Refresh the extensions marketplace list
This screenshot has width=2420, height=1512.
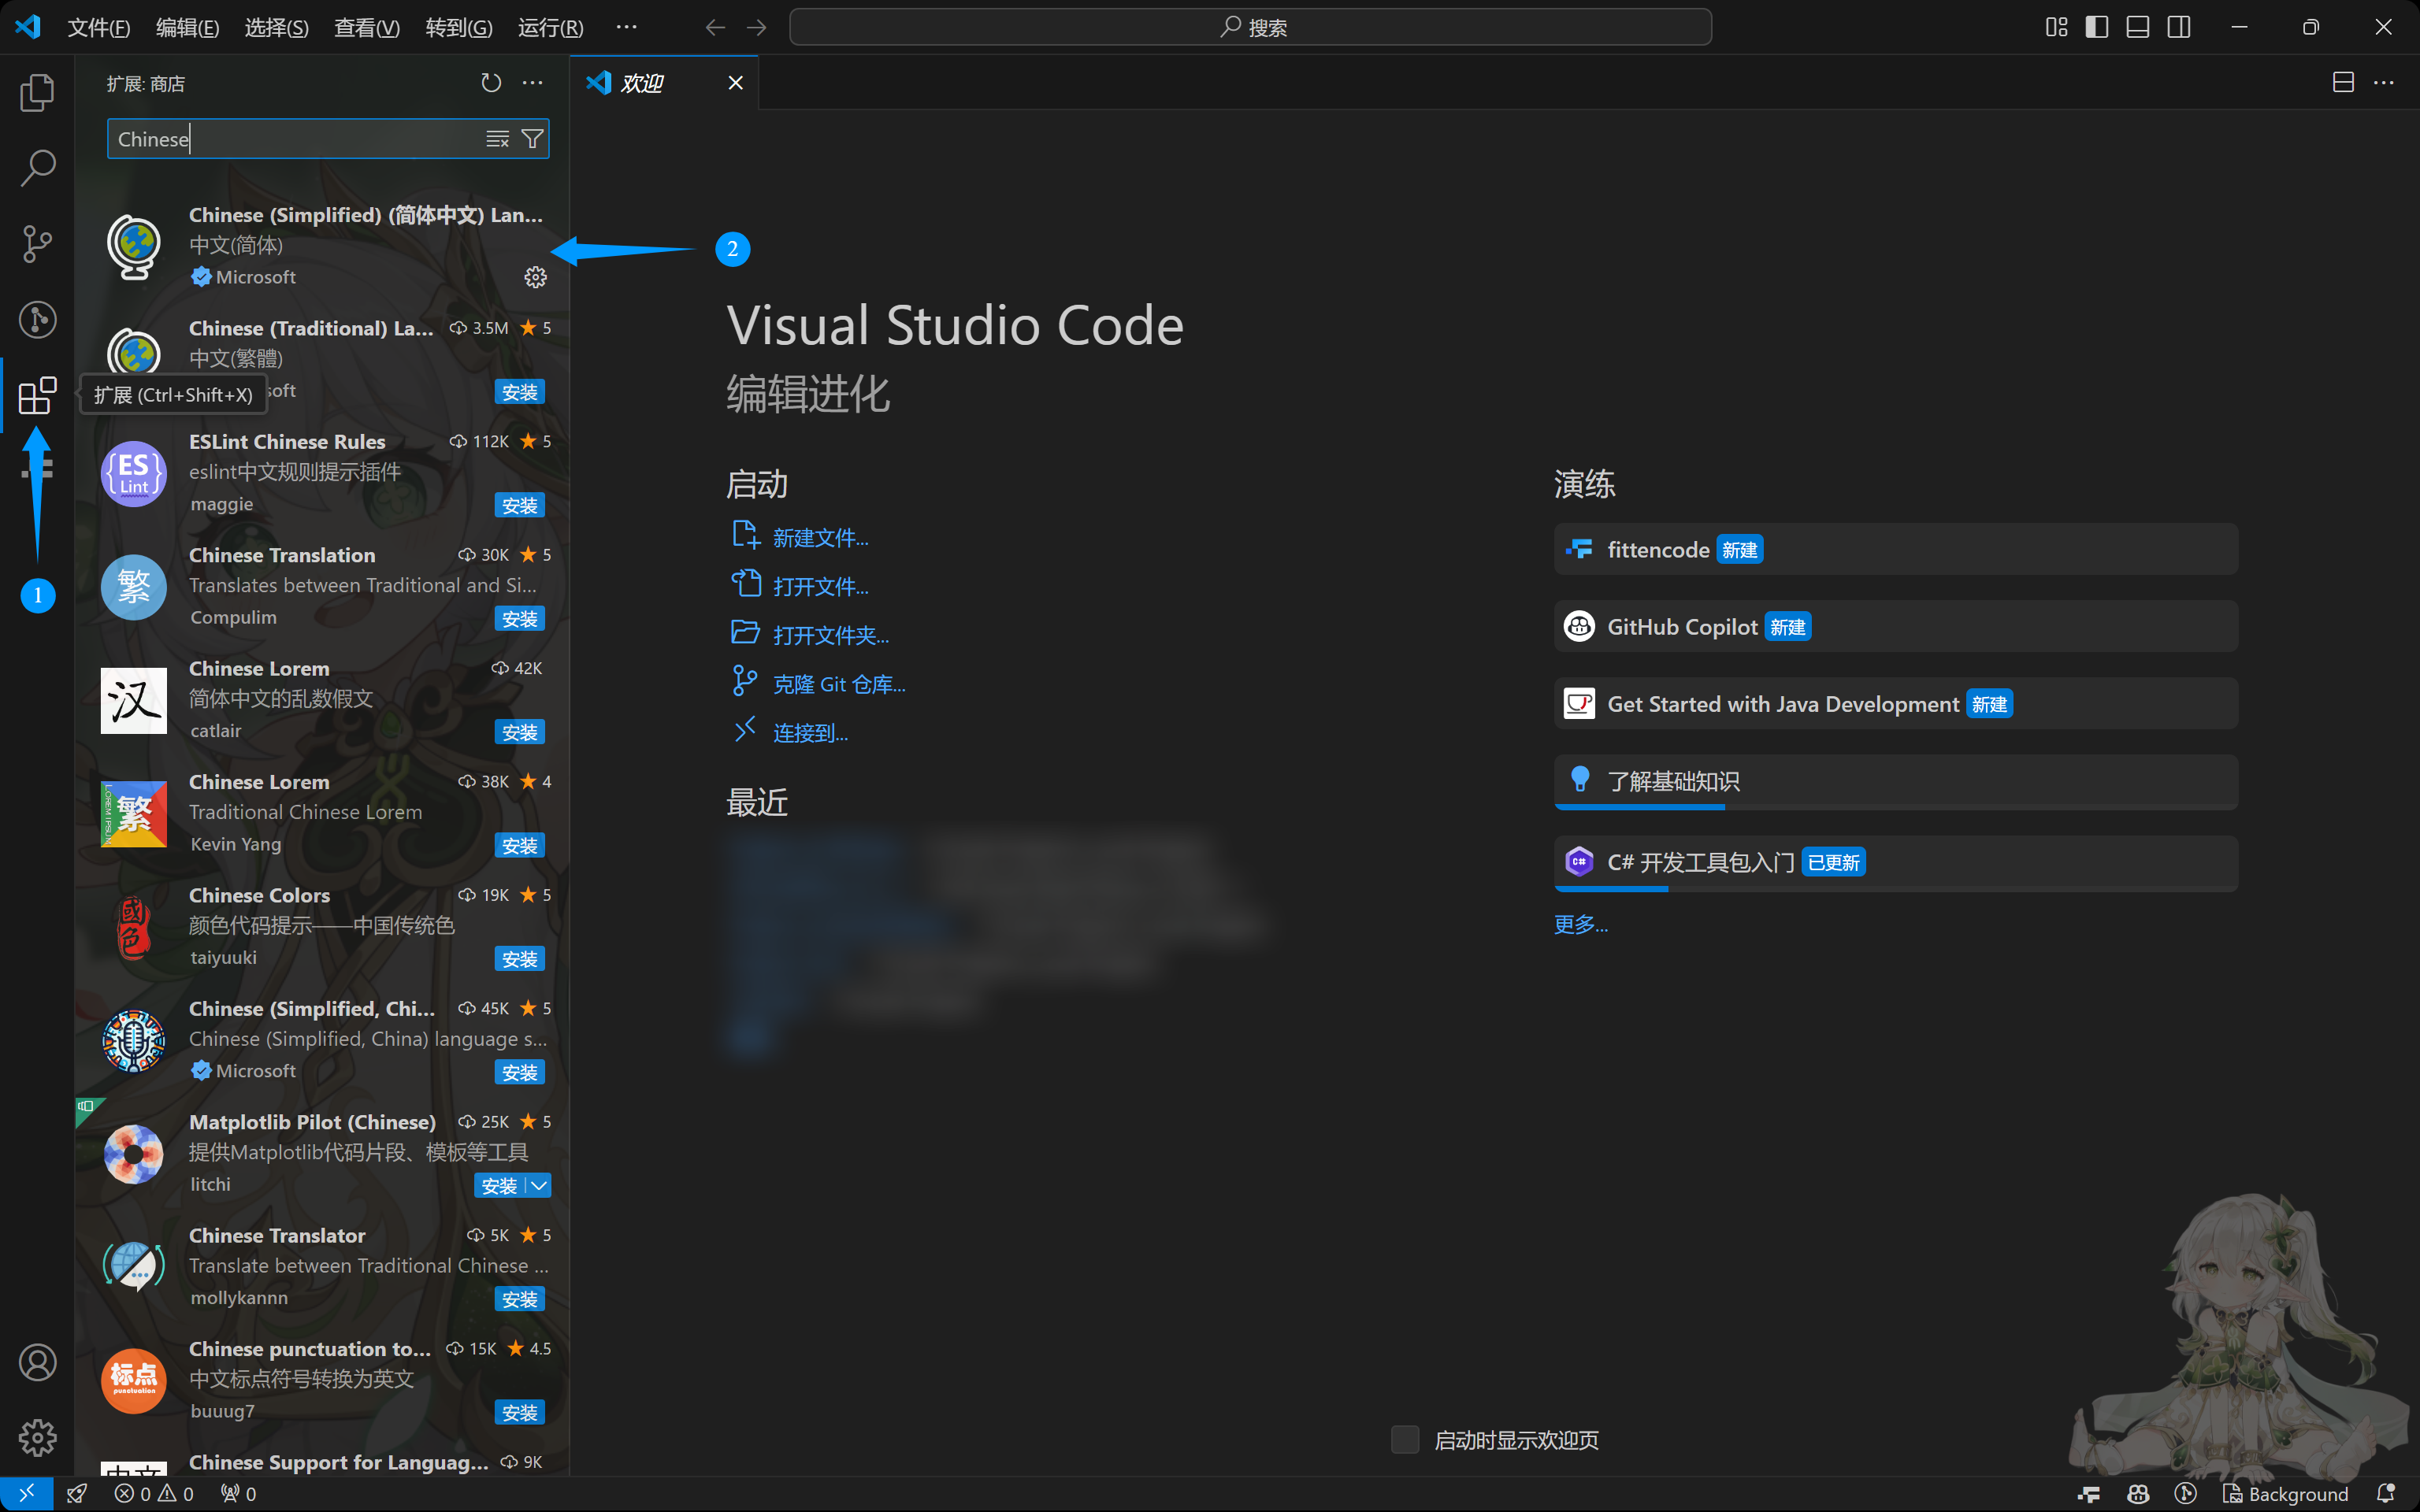coord(491,83)
